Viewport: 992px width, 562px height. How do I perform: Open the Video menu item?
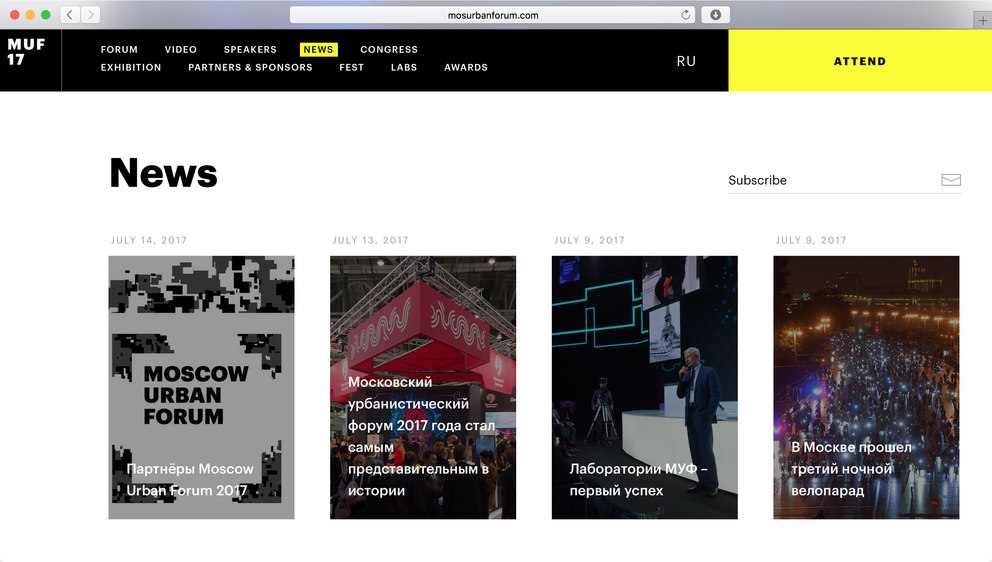pyautogui.click(x=181, y=49)
